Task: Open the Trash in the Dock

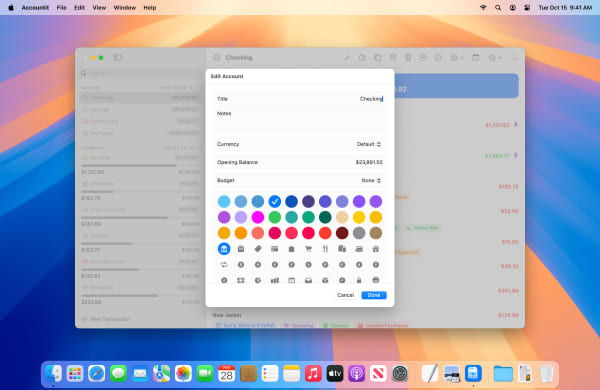Action: pos(546,373)
